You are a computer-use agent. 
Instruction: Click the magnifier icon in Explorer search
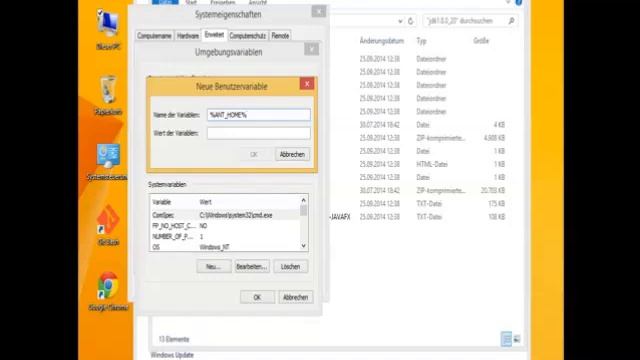pos(511,21)
